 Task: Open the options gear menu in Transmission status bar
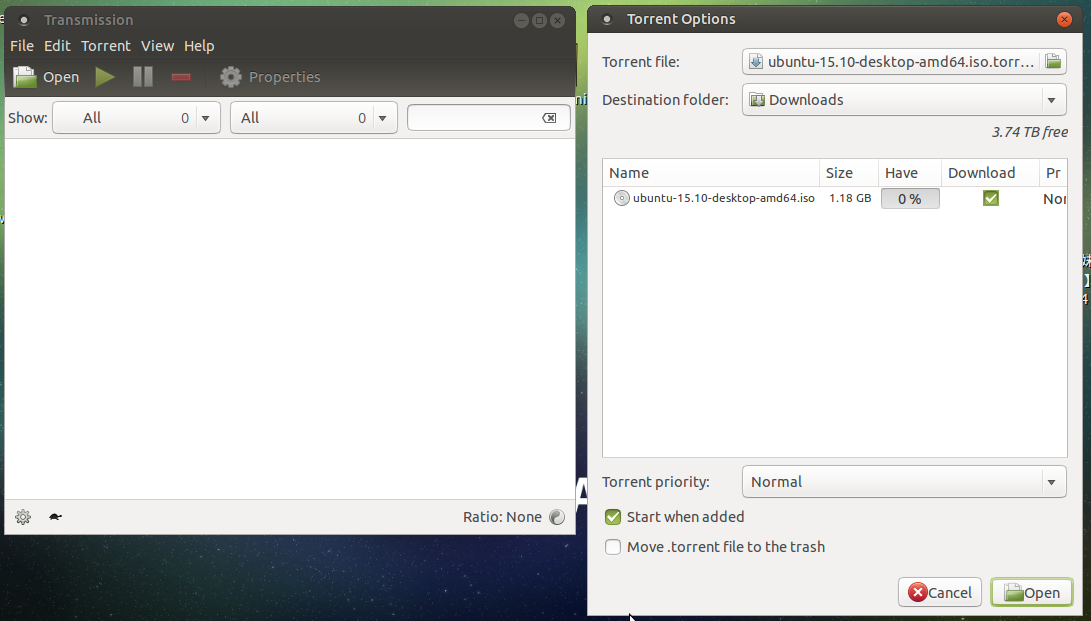coord(23,517)
